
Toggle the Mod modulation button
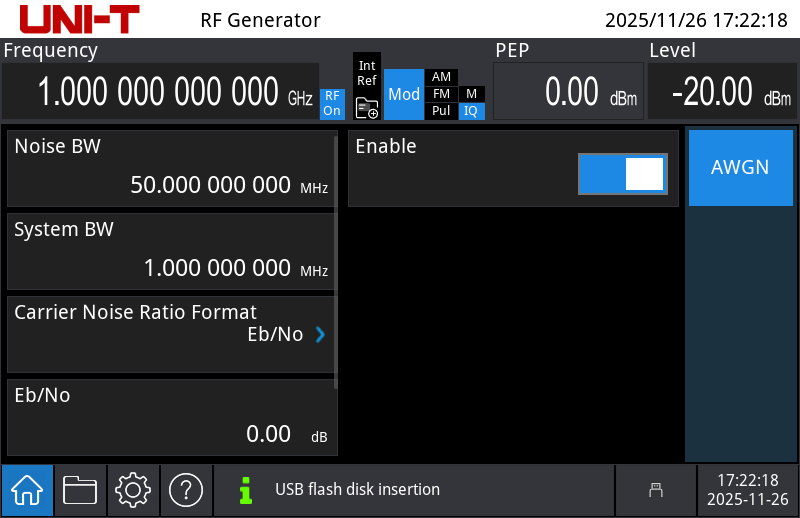click(404, 95)
